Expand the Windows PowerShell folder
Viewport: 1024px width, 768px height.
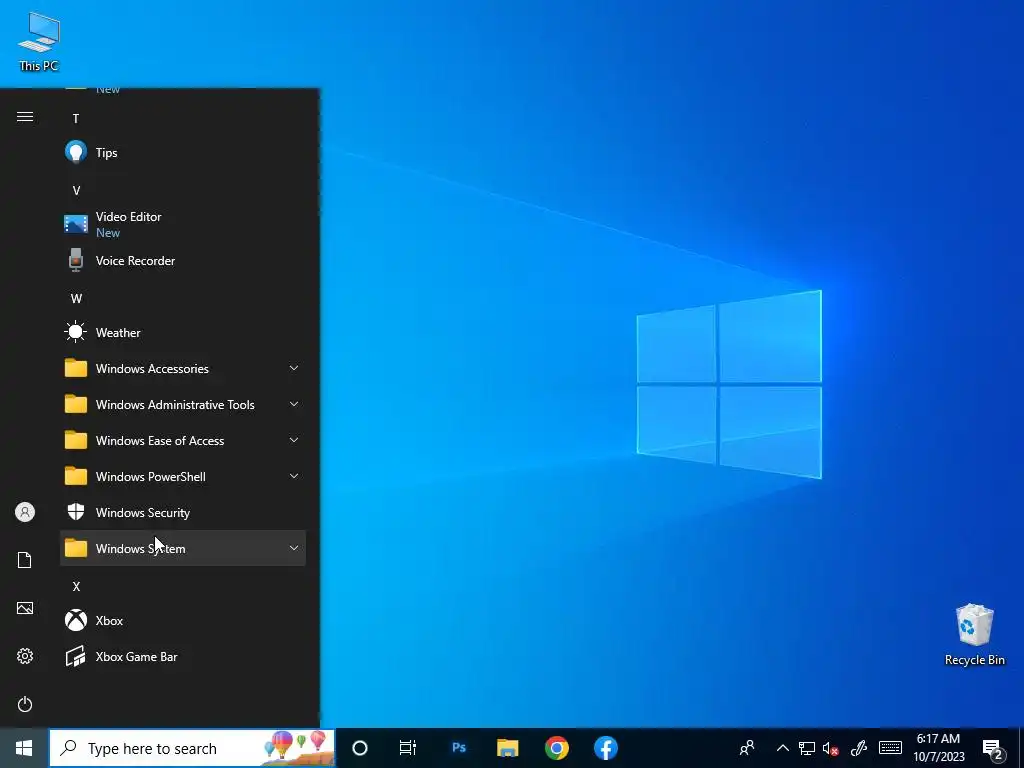[x=183, y=477]
